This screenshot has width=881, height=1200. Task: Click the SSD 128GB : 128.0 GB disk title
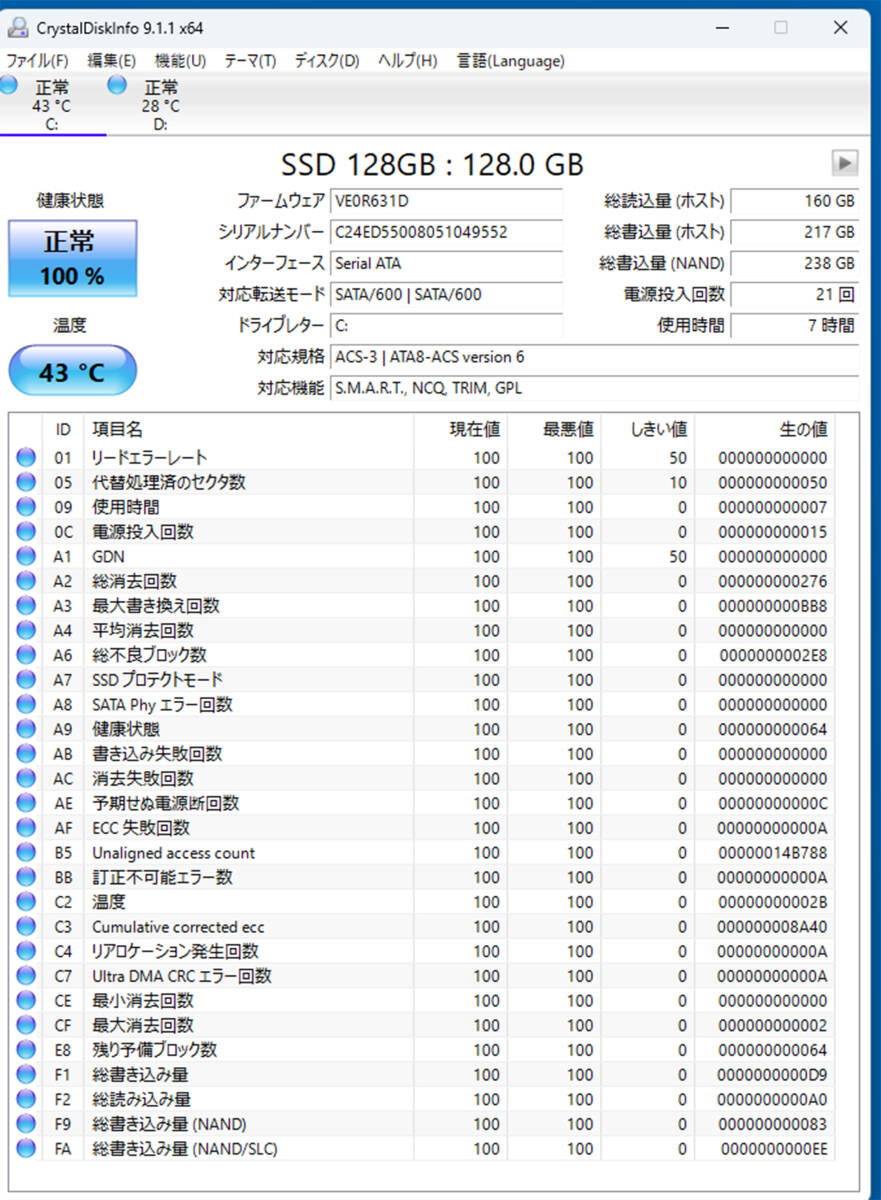(x=432, y=164)
